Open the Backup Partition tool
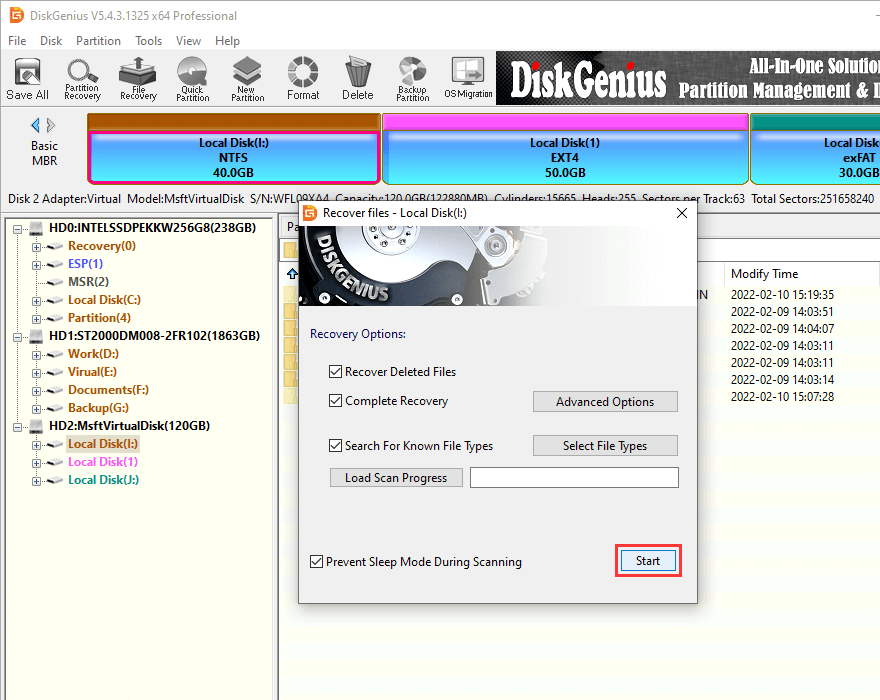Viewport: 880px width, 700px height. 412,79
